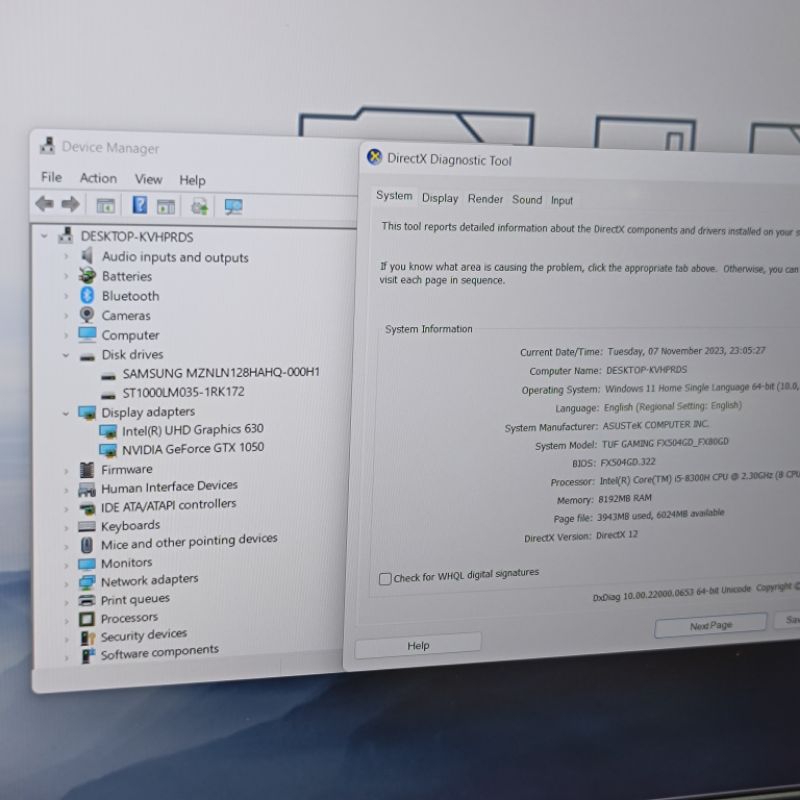The width and height of the screenshot is (800, 800).
Task: Click the 8192MB RAM memory value
Action: 624,498
